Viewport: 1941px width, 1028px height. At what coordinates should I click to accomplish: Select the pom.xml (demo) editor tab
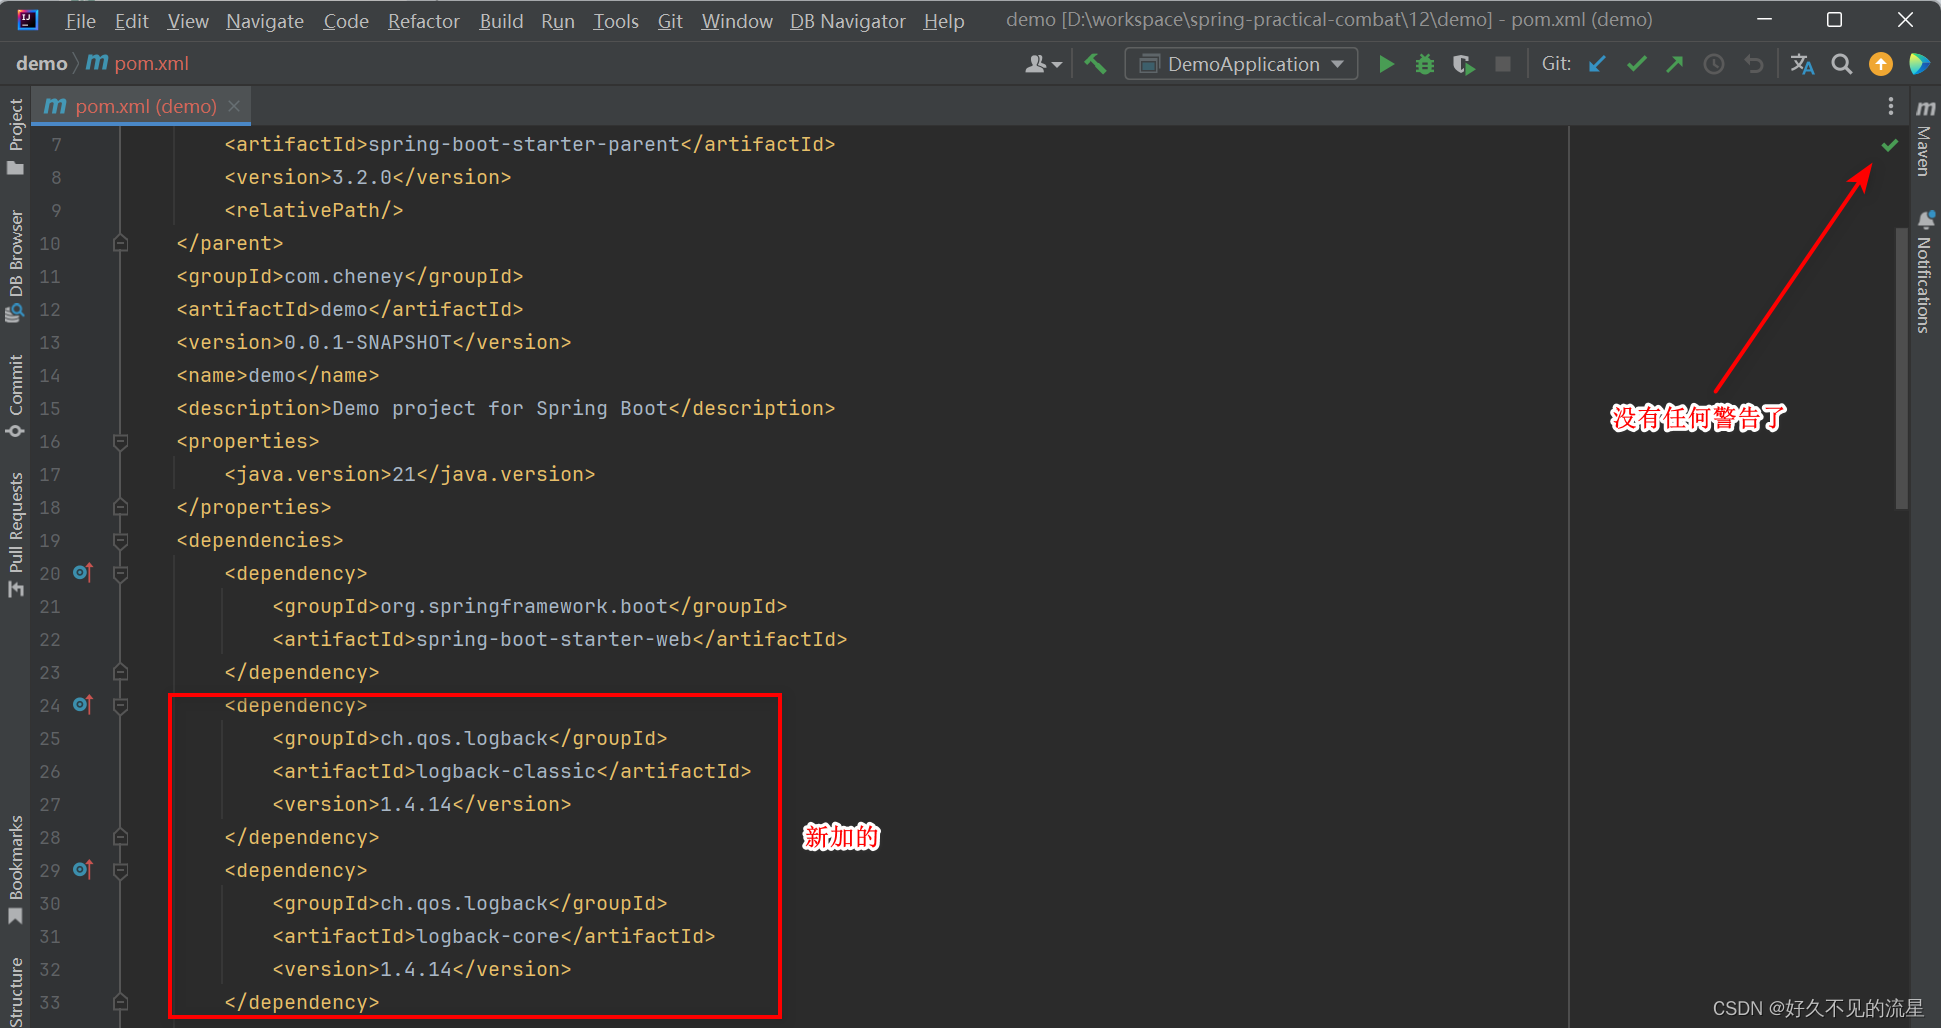coord(141,106)
